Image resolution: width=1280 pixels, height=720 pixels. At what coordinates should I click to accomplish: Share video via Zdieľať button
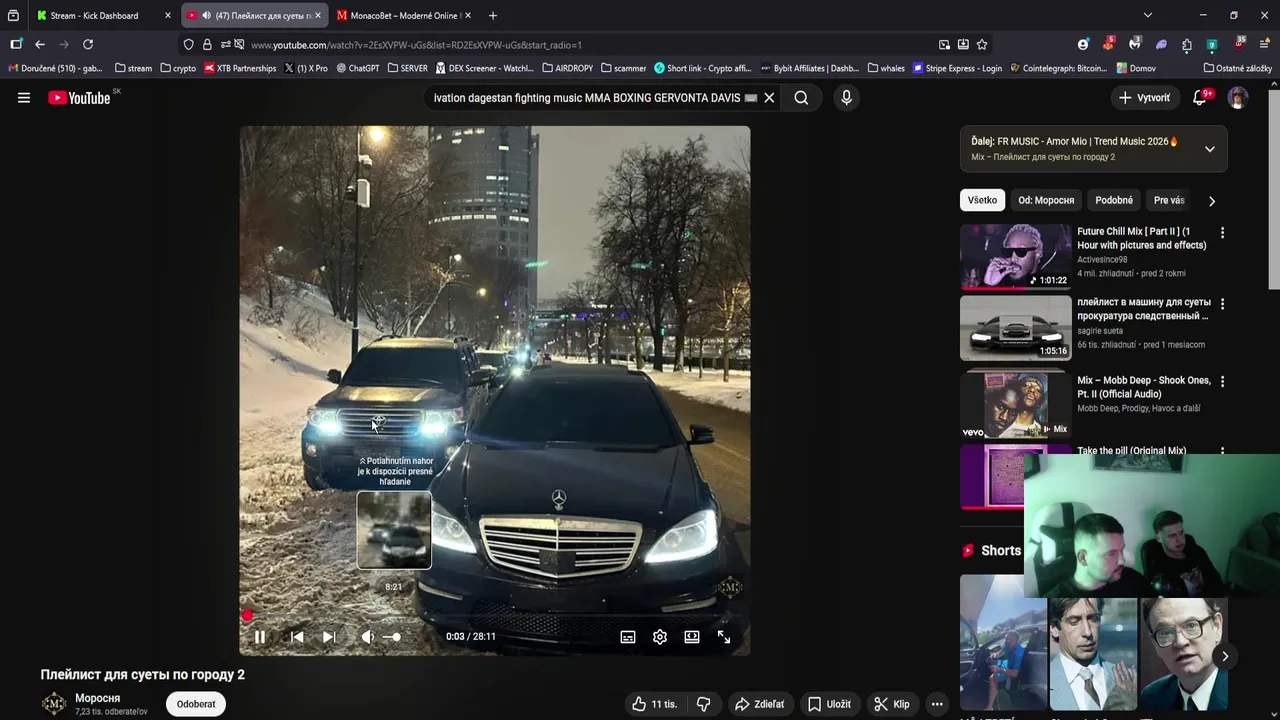point(759,704)
